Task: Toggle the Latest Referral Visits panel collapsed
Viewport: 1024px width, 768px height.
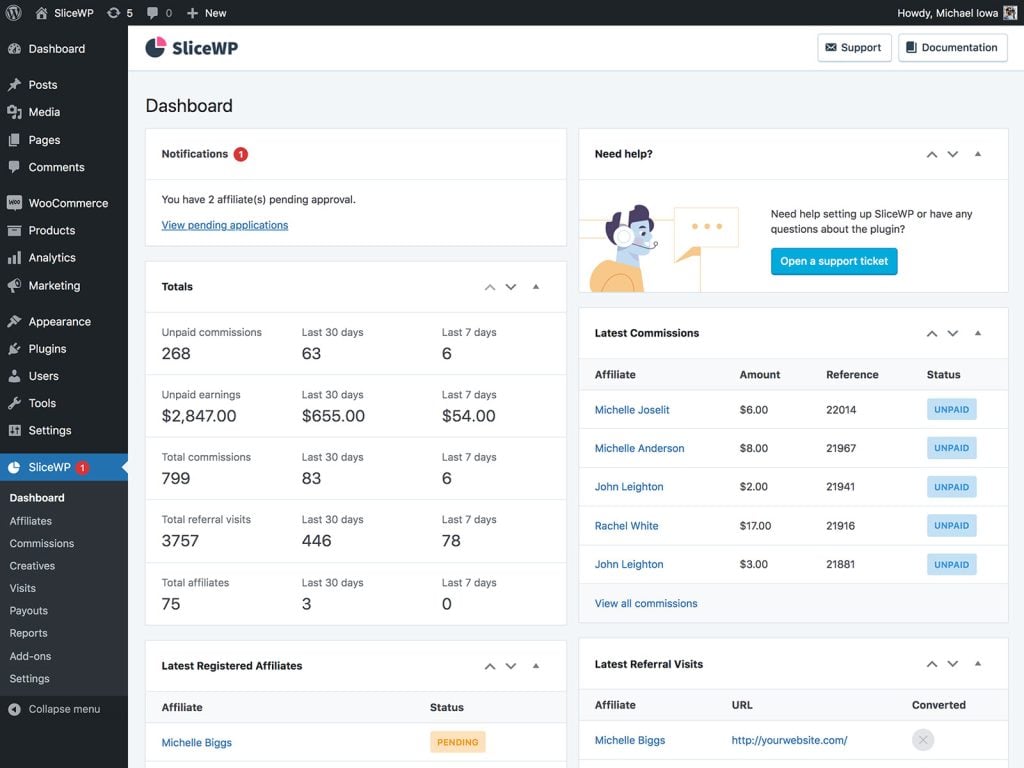Action: click(978, 664)
